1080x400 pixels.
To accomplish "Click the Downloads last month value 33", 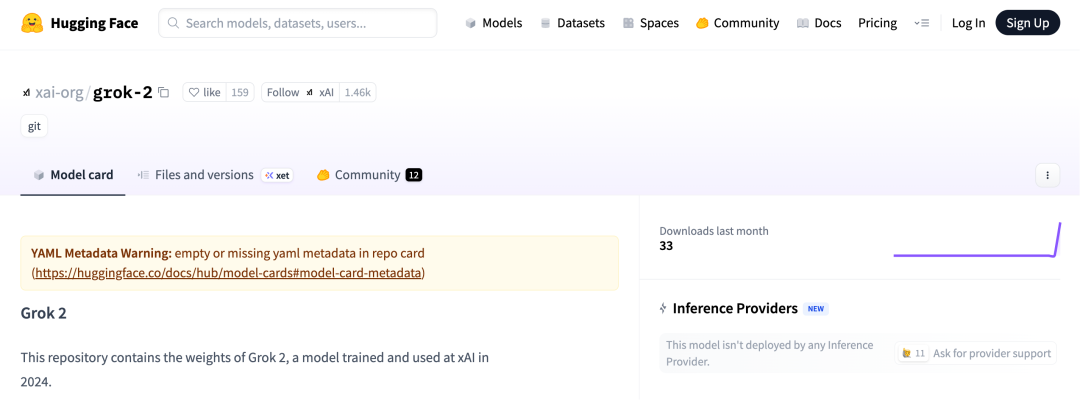I will tap(666, 246).
